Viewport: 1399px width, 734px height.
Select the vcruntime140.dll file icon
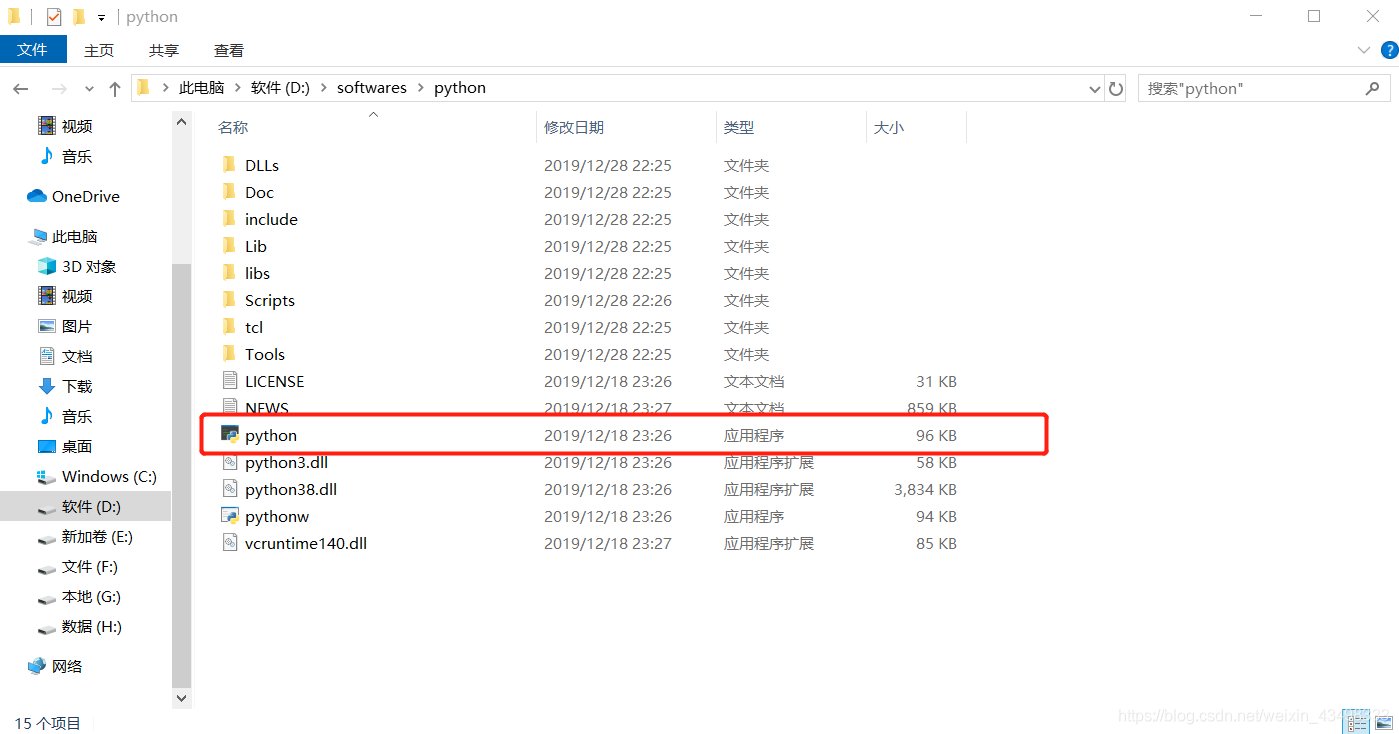230,542
